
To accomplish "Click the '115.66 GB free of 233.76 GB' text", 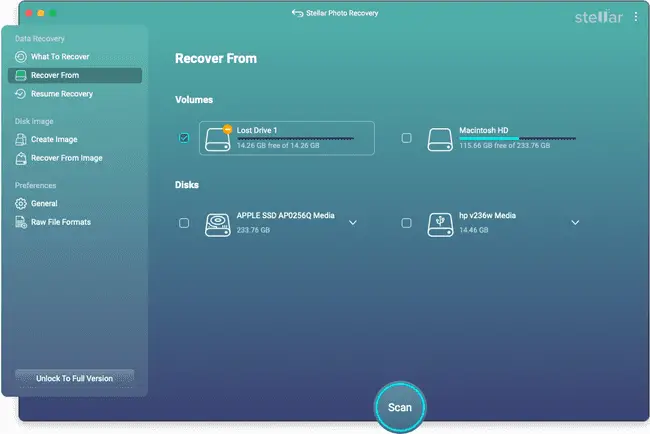I will pos(504,145).
